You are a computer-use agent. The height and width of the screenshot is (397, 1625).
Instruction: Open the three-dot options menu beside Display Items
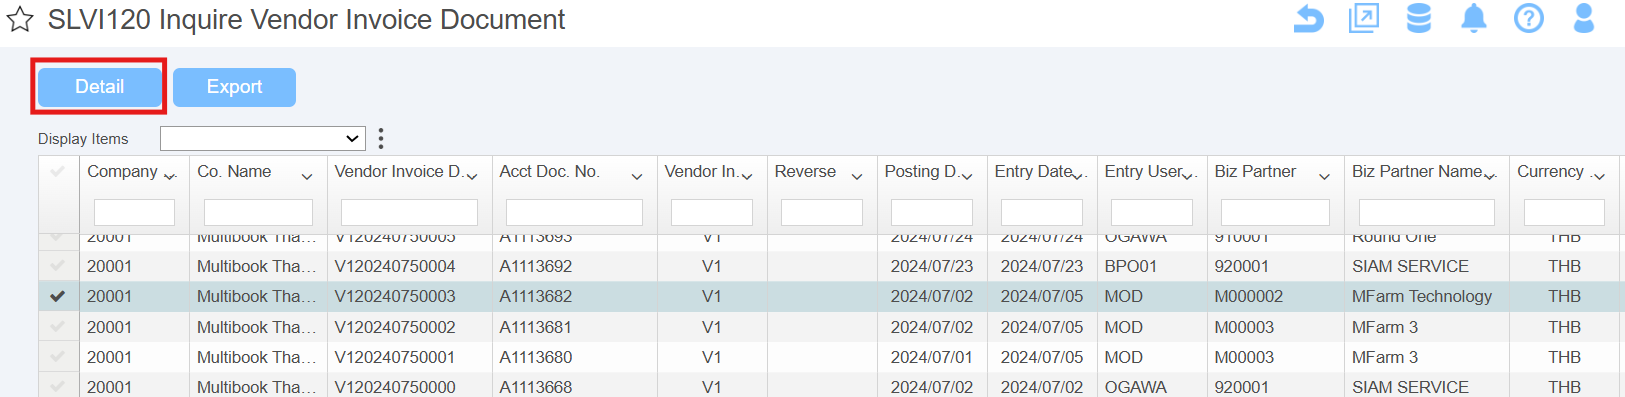pos(381,138)
